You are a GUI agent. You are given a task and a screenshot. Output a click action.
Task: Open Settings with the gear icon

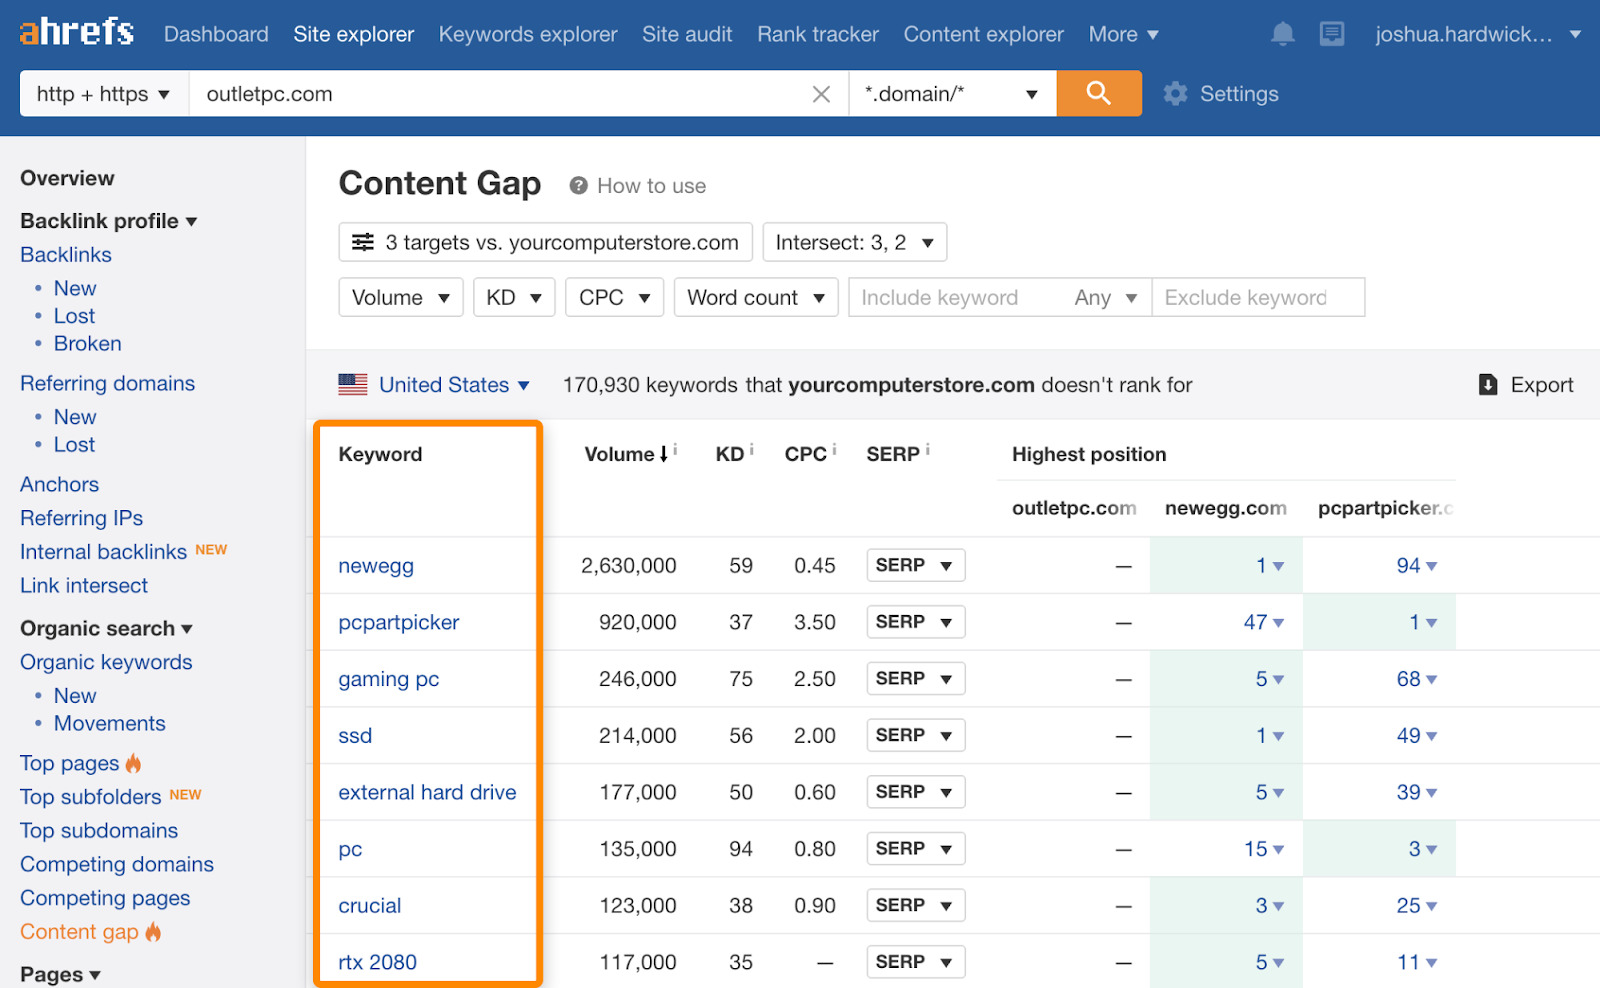click(x=1176, y=94)
